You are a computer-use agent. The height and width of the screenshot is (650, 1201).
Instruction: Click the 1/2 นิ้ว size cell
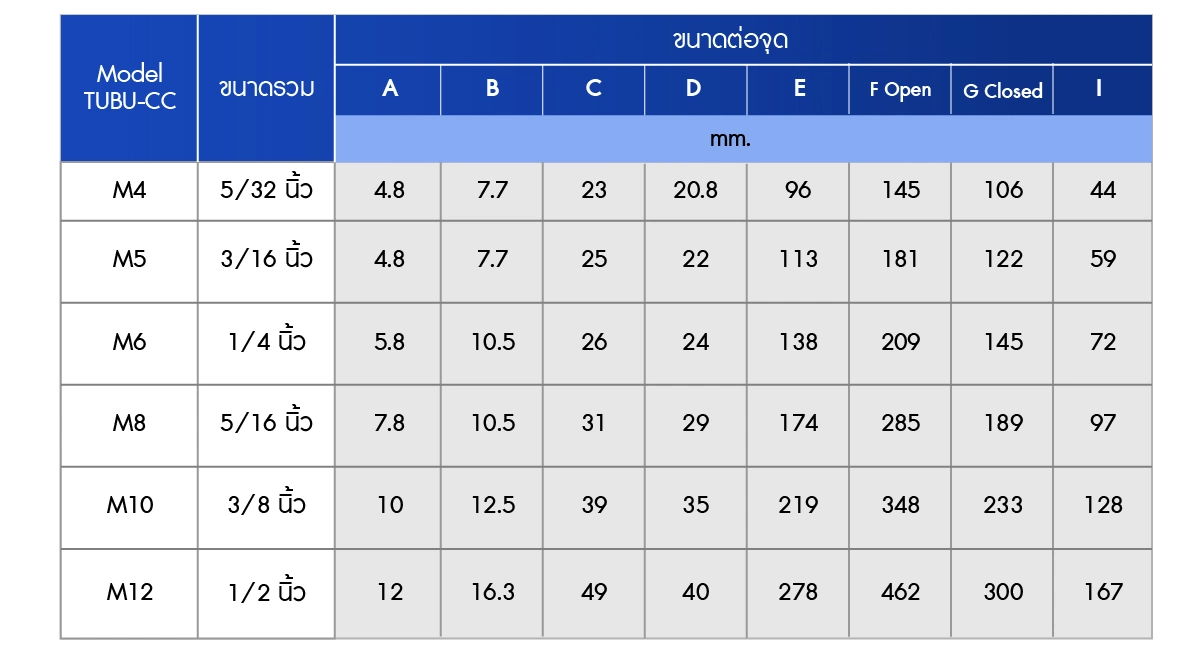(266, 593)
